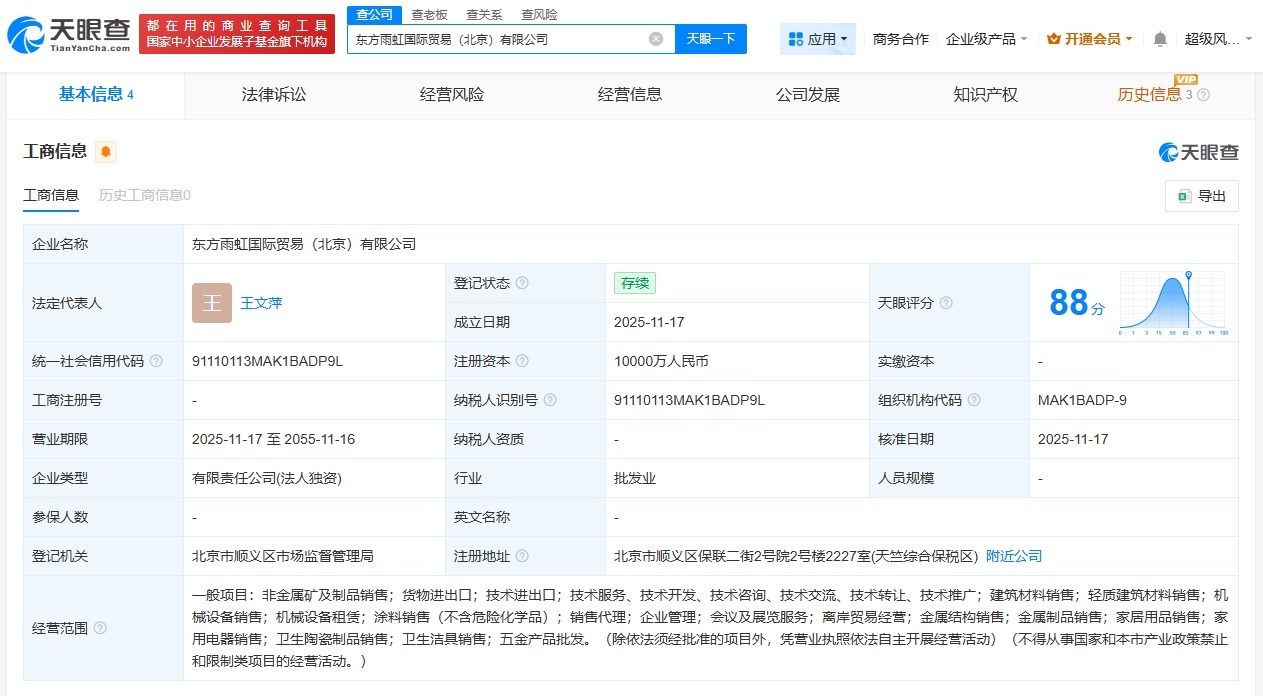Clear the search box with the × icon
The image size is (1263, 696).
point(656,38)
